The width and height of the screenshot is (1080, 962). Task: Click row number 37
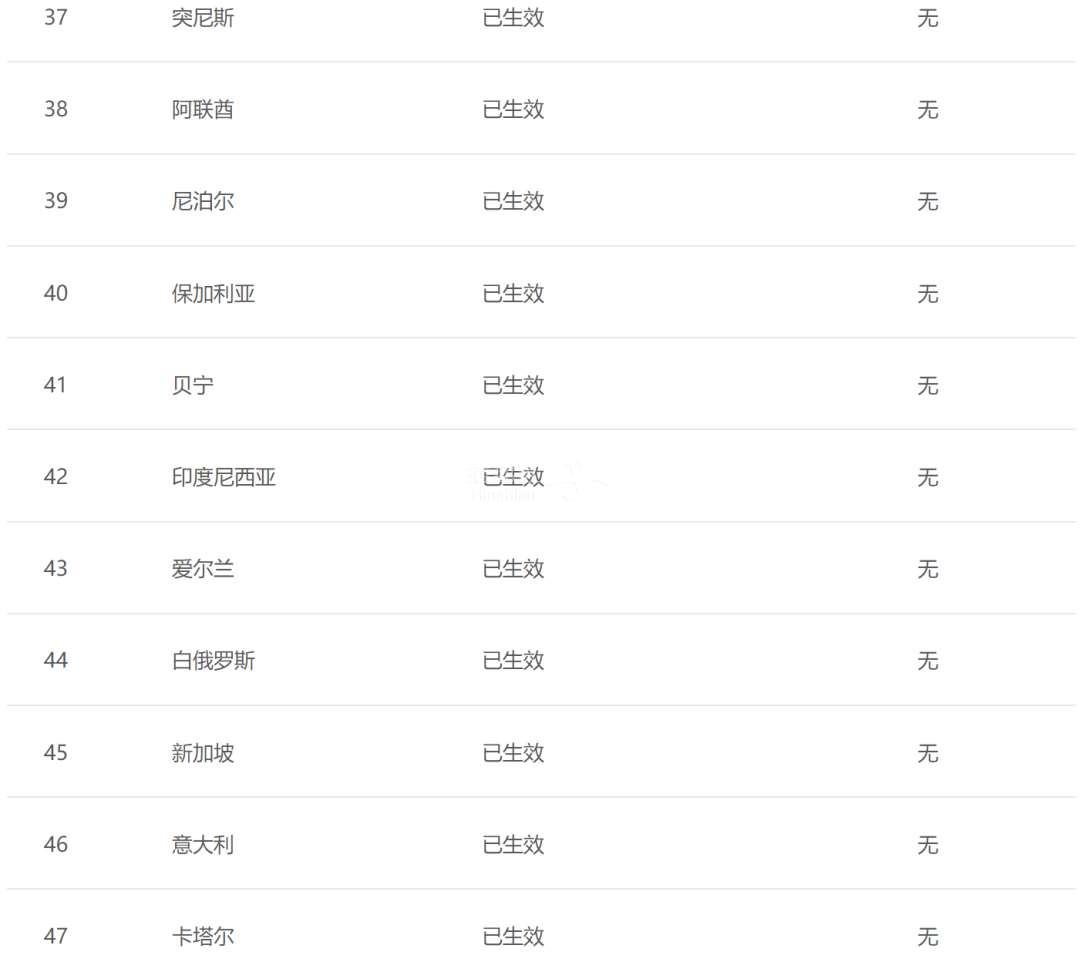coord(56,17)
